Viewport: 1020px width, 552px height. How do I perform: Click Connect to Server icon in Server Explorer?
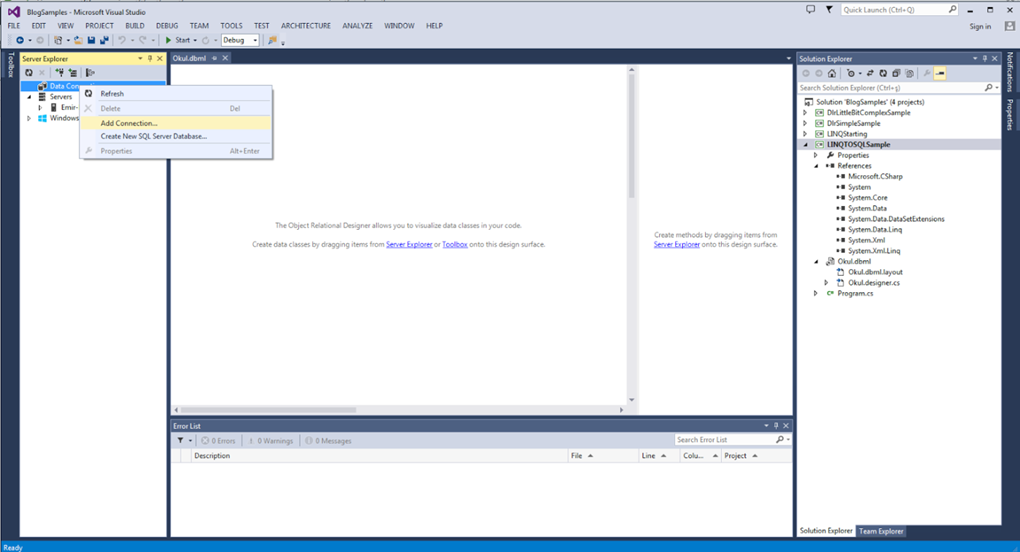pyautogui.click(x=73, y=73)
